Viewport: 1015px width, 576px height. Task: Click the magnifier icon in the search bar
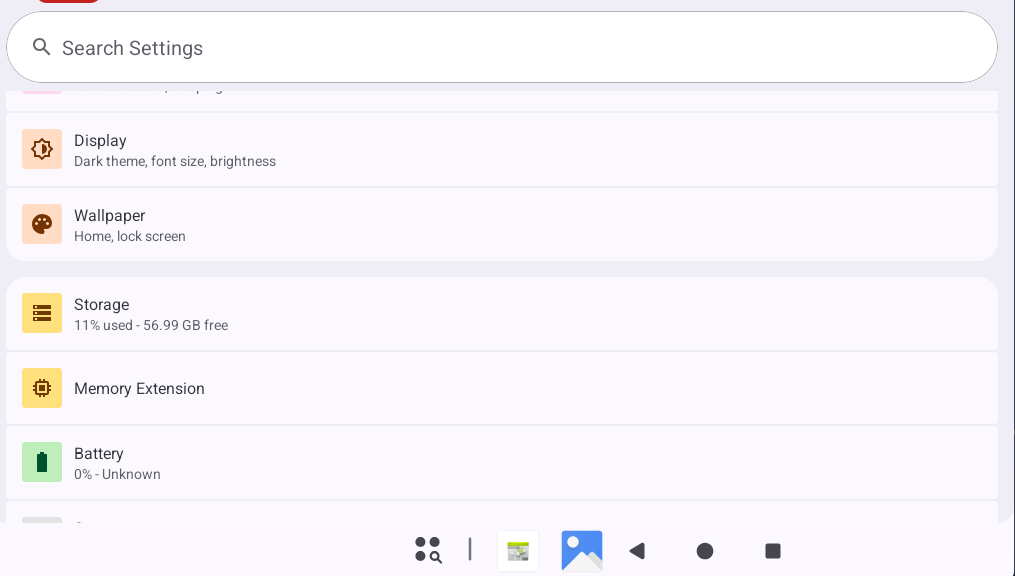point(41,47)
